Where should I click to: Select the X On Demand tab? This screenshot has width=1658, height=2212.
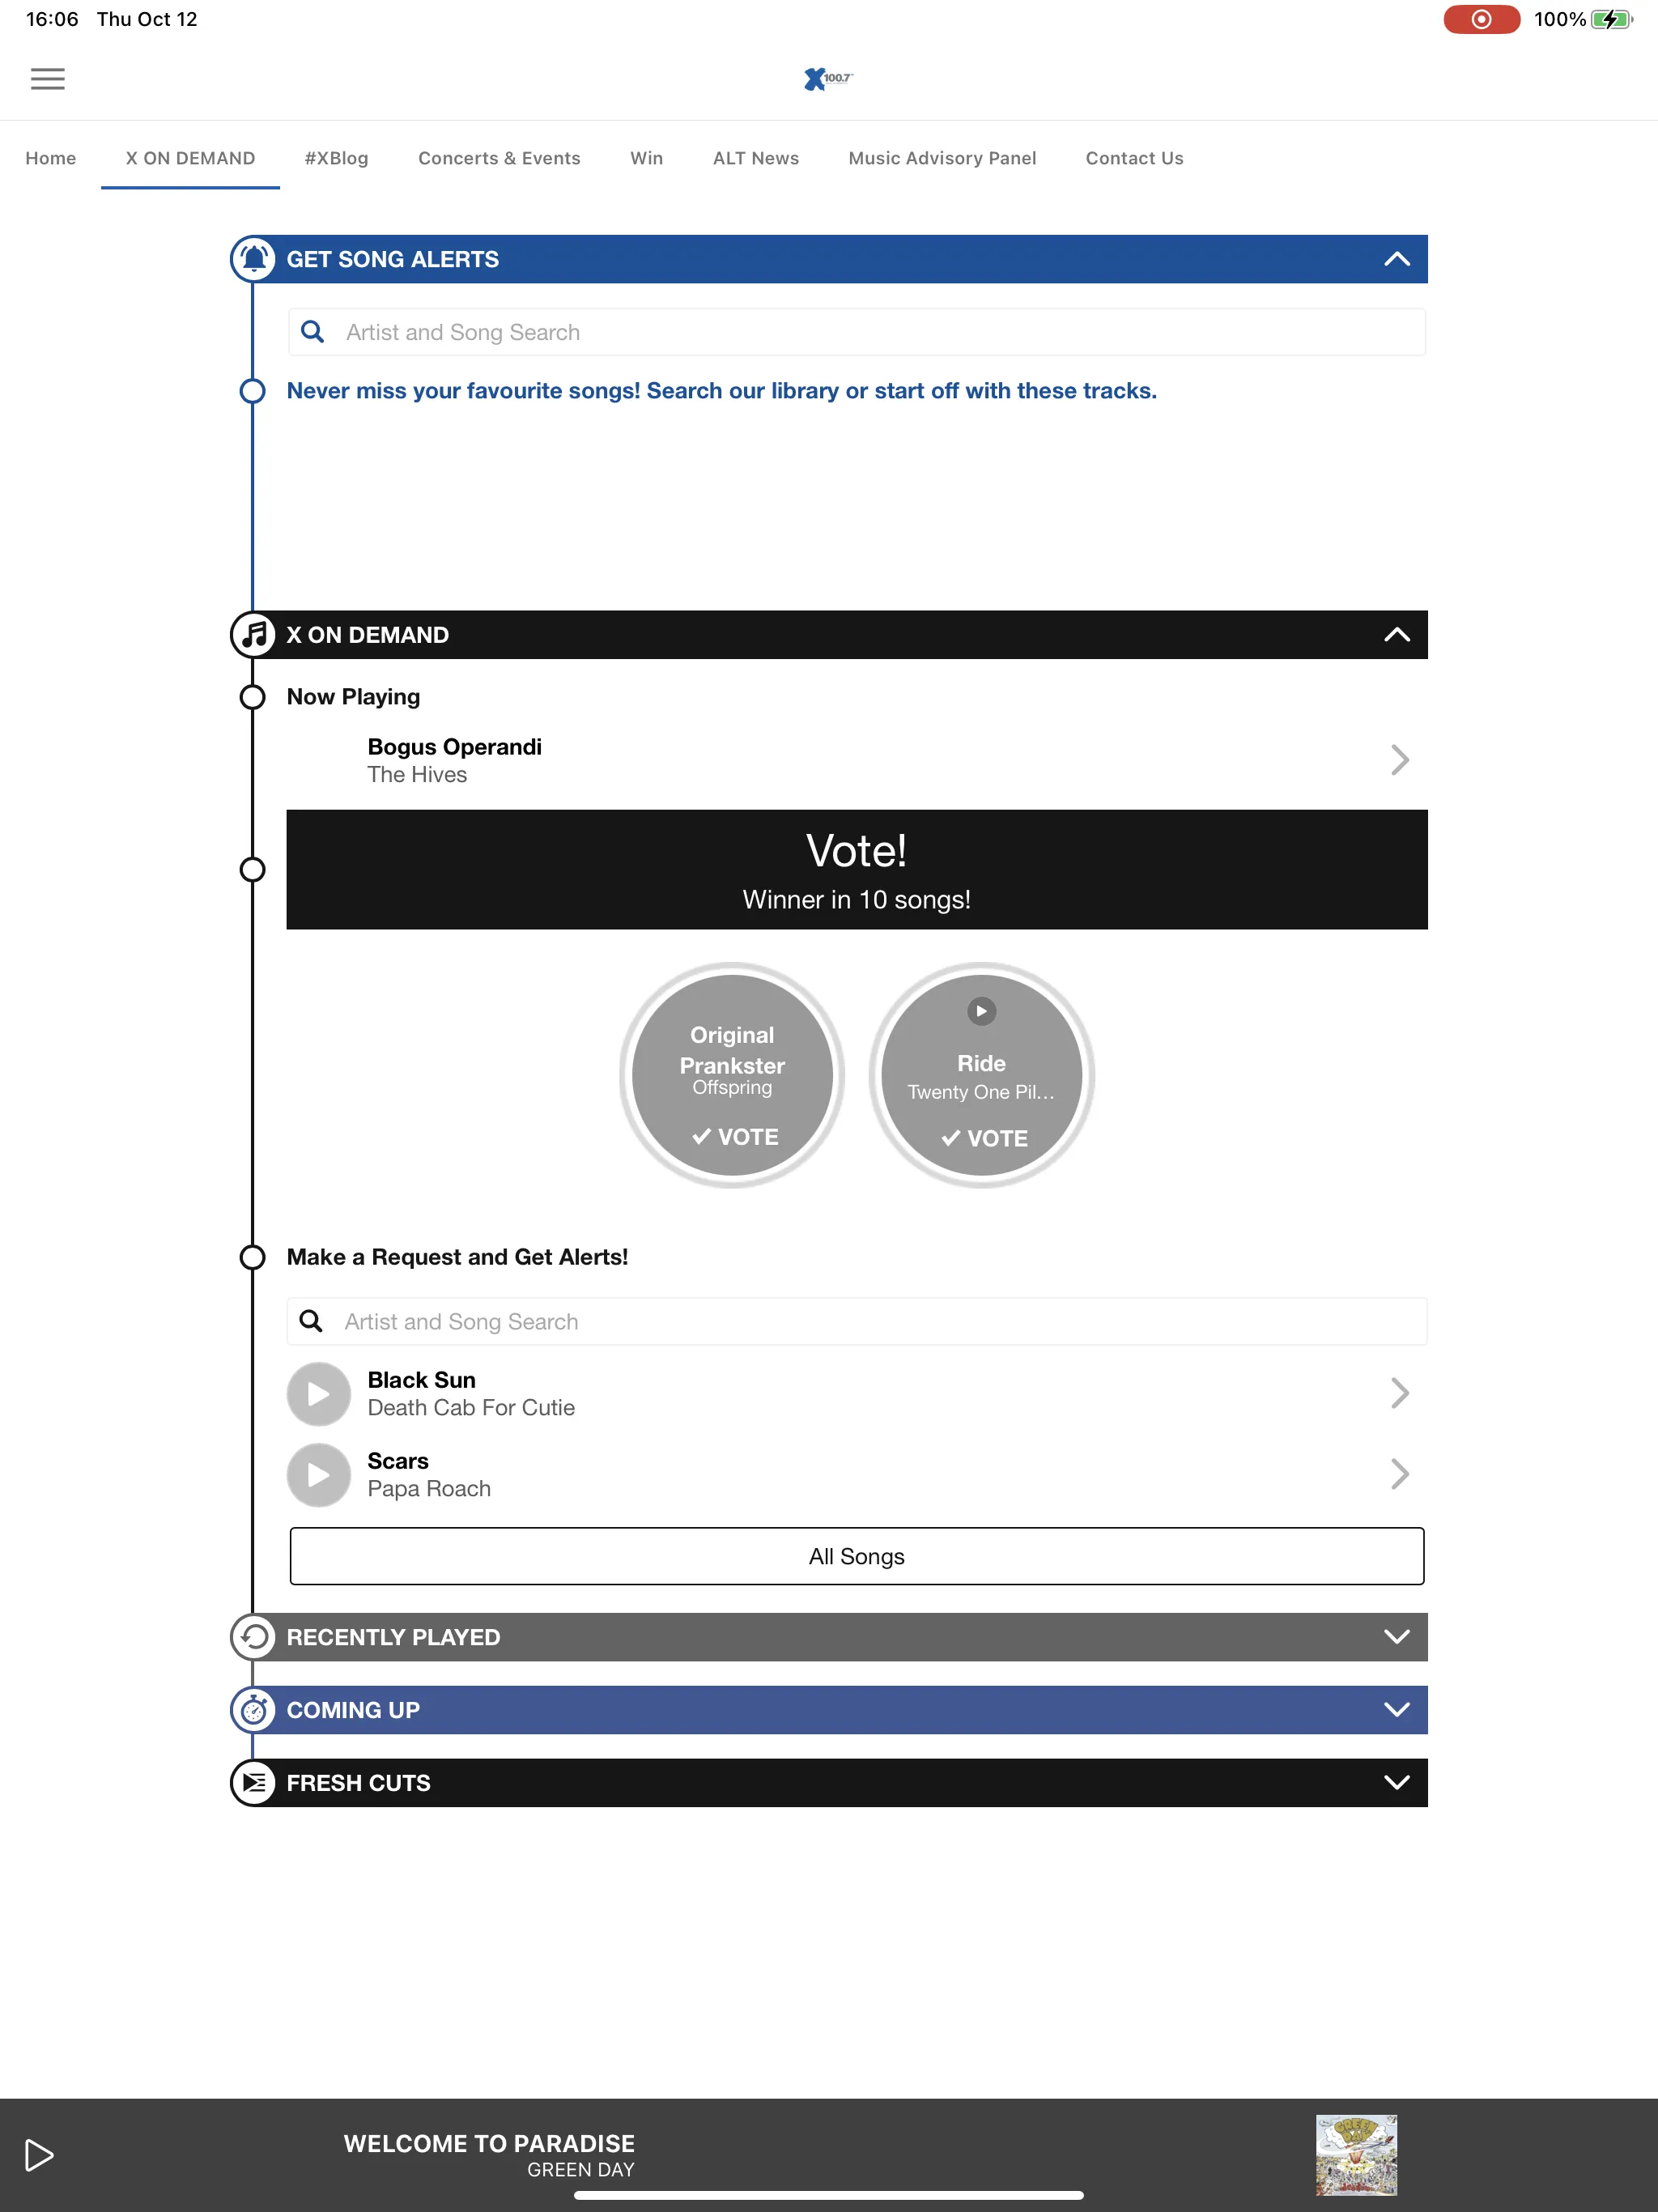pyautogui.click(x=189, y=159)
